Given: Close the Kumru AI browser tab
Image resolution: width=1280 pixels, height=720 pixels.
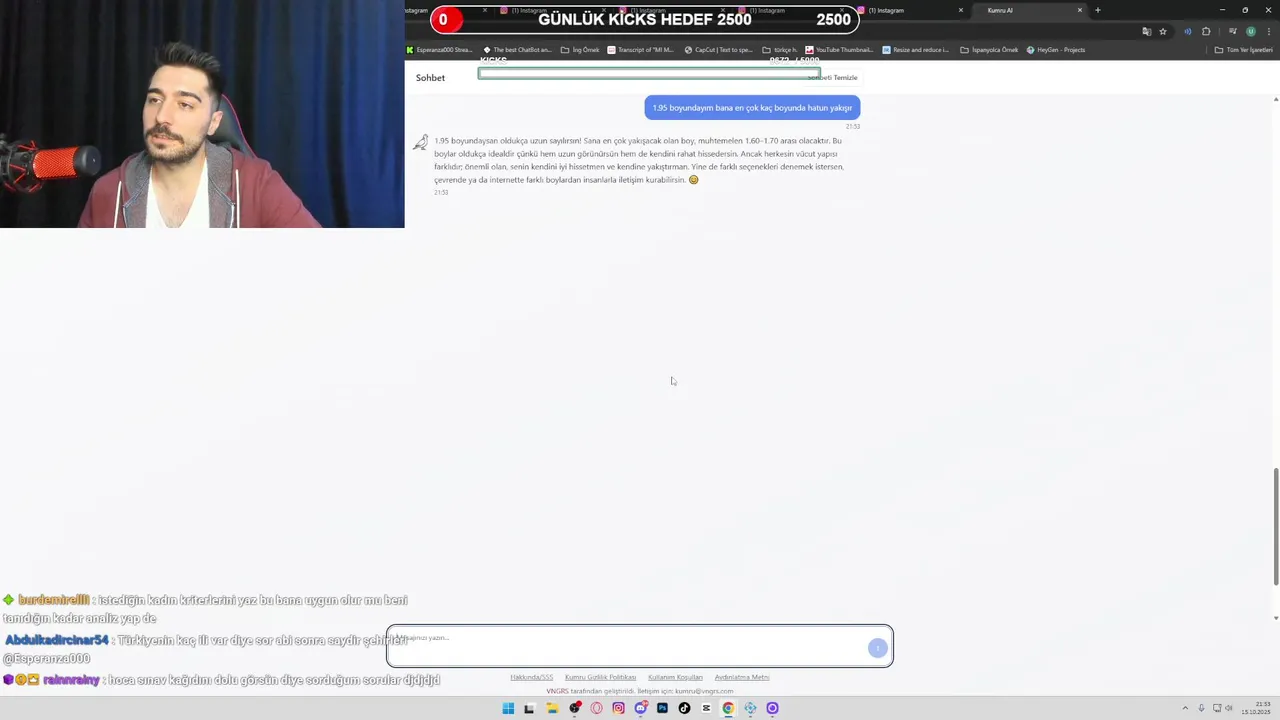Looking at the screenshot, I should click(x=1079, y=10).
